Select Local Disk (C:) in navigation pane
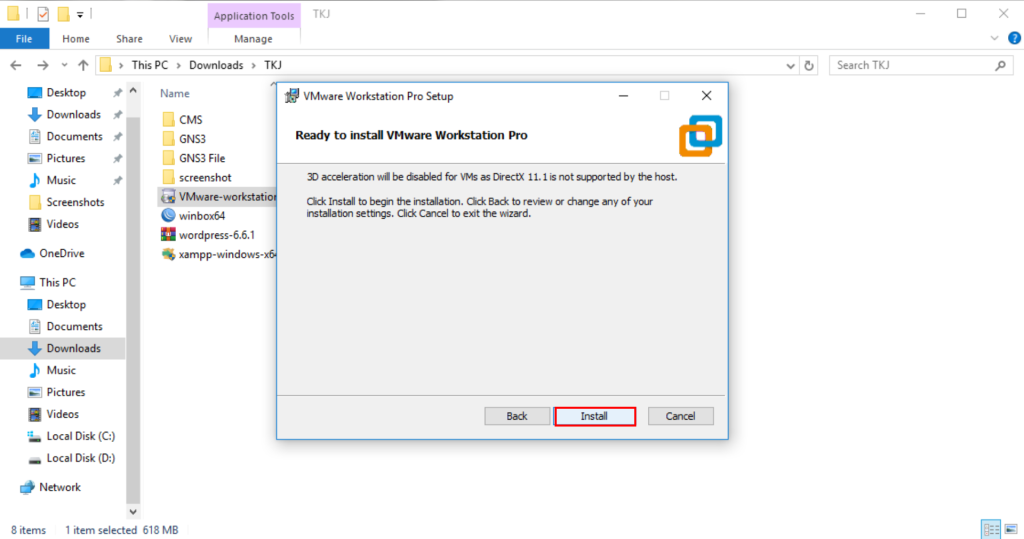 [x=80, y=436]
